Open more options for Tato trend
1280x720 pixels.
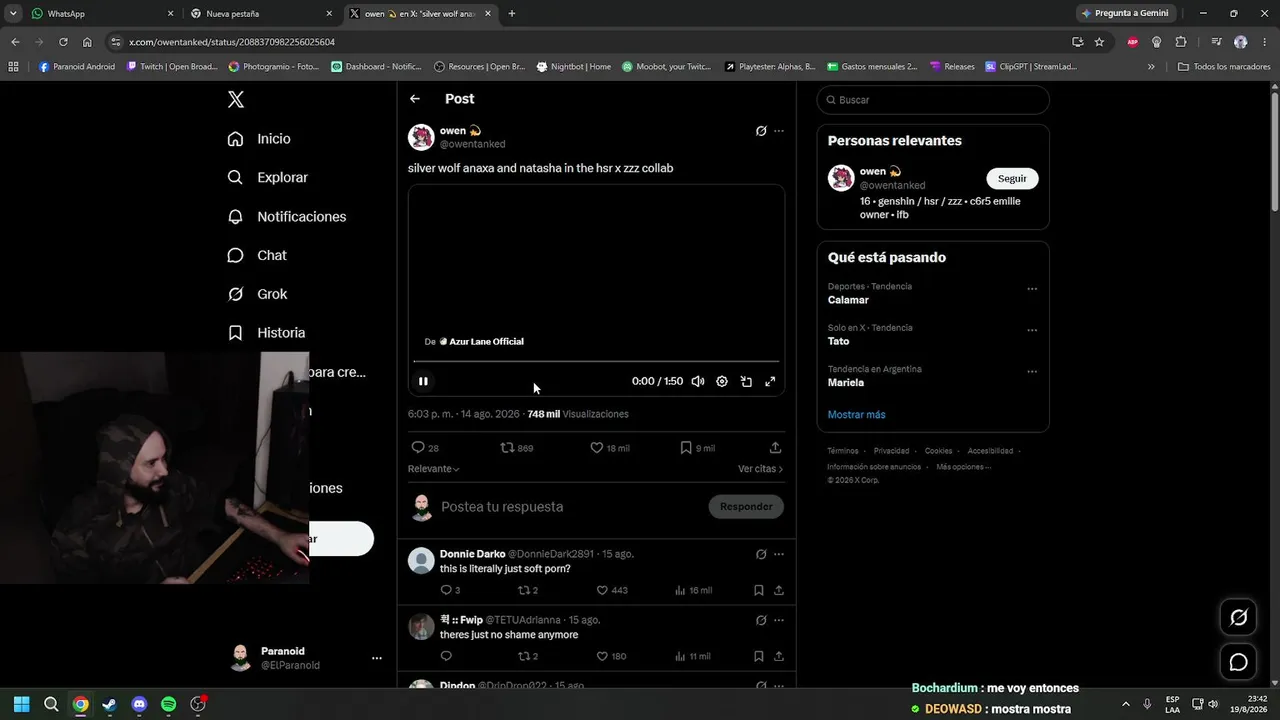(1032, 330)
